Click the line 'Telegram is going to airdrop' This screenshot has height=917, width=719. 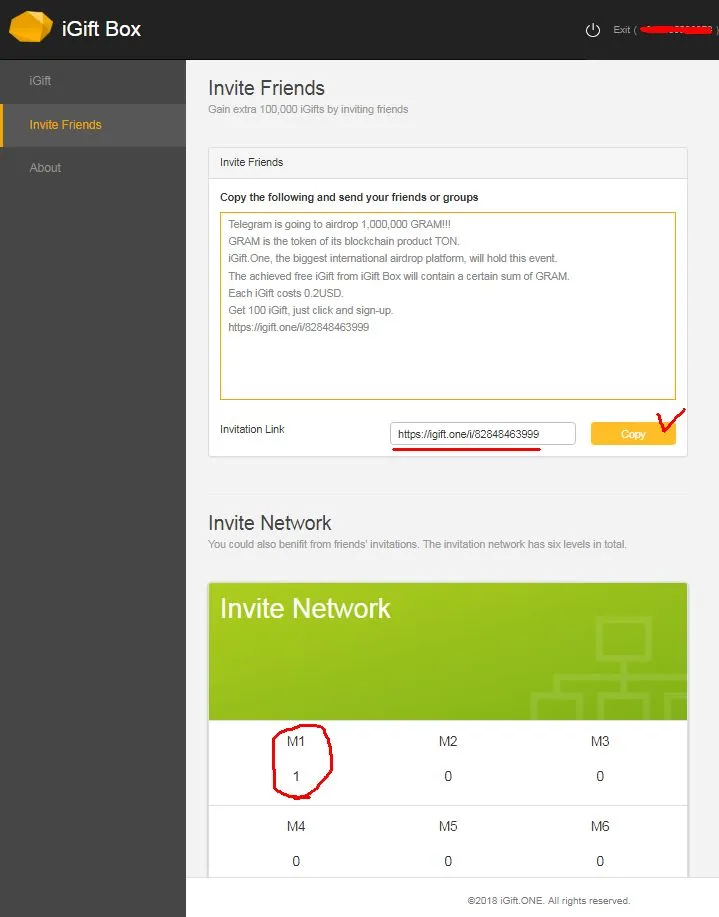(339, 224)
